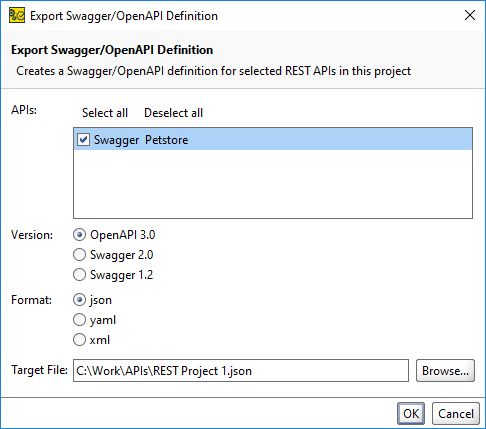Choose Swagger 2.0 version radio button
Image resolution: width=486 pixels, height=429 pixels.
pyautogui.click(x=79, y=255)
